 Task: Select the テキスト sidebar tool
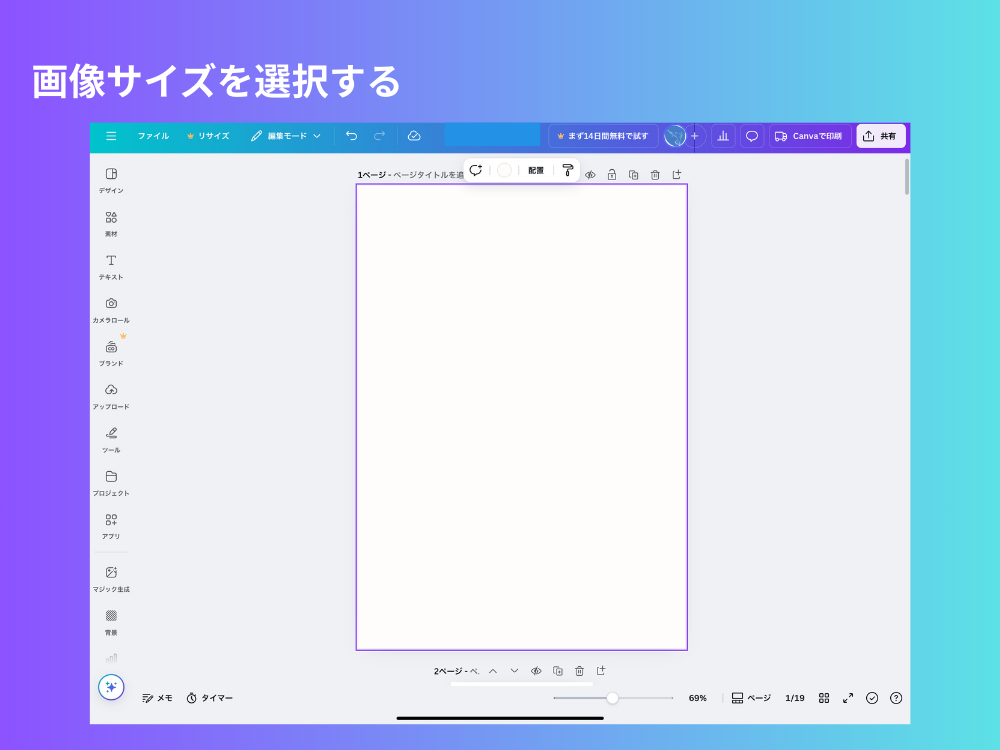coord(111,264)
